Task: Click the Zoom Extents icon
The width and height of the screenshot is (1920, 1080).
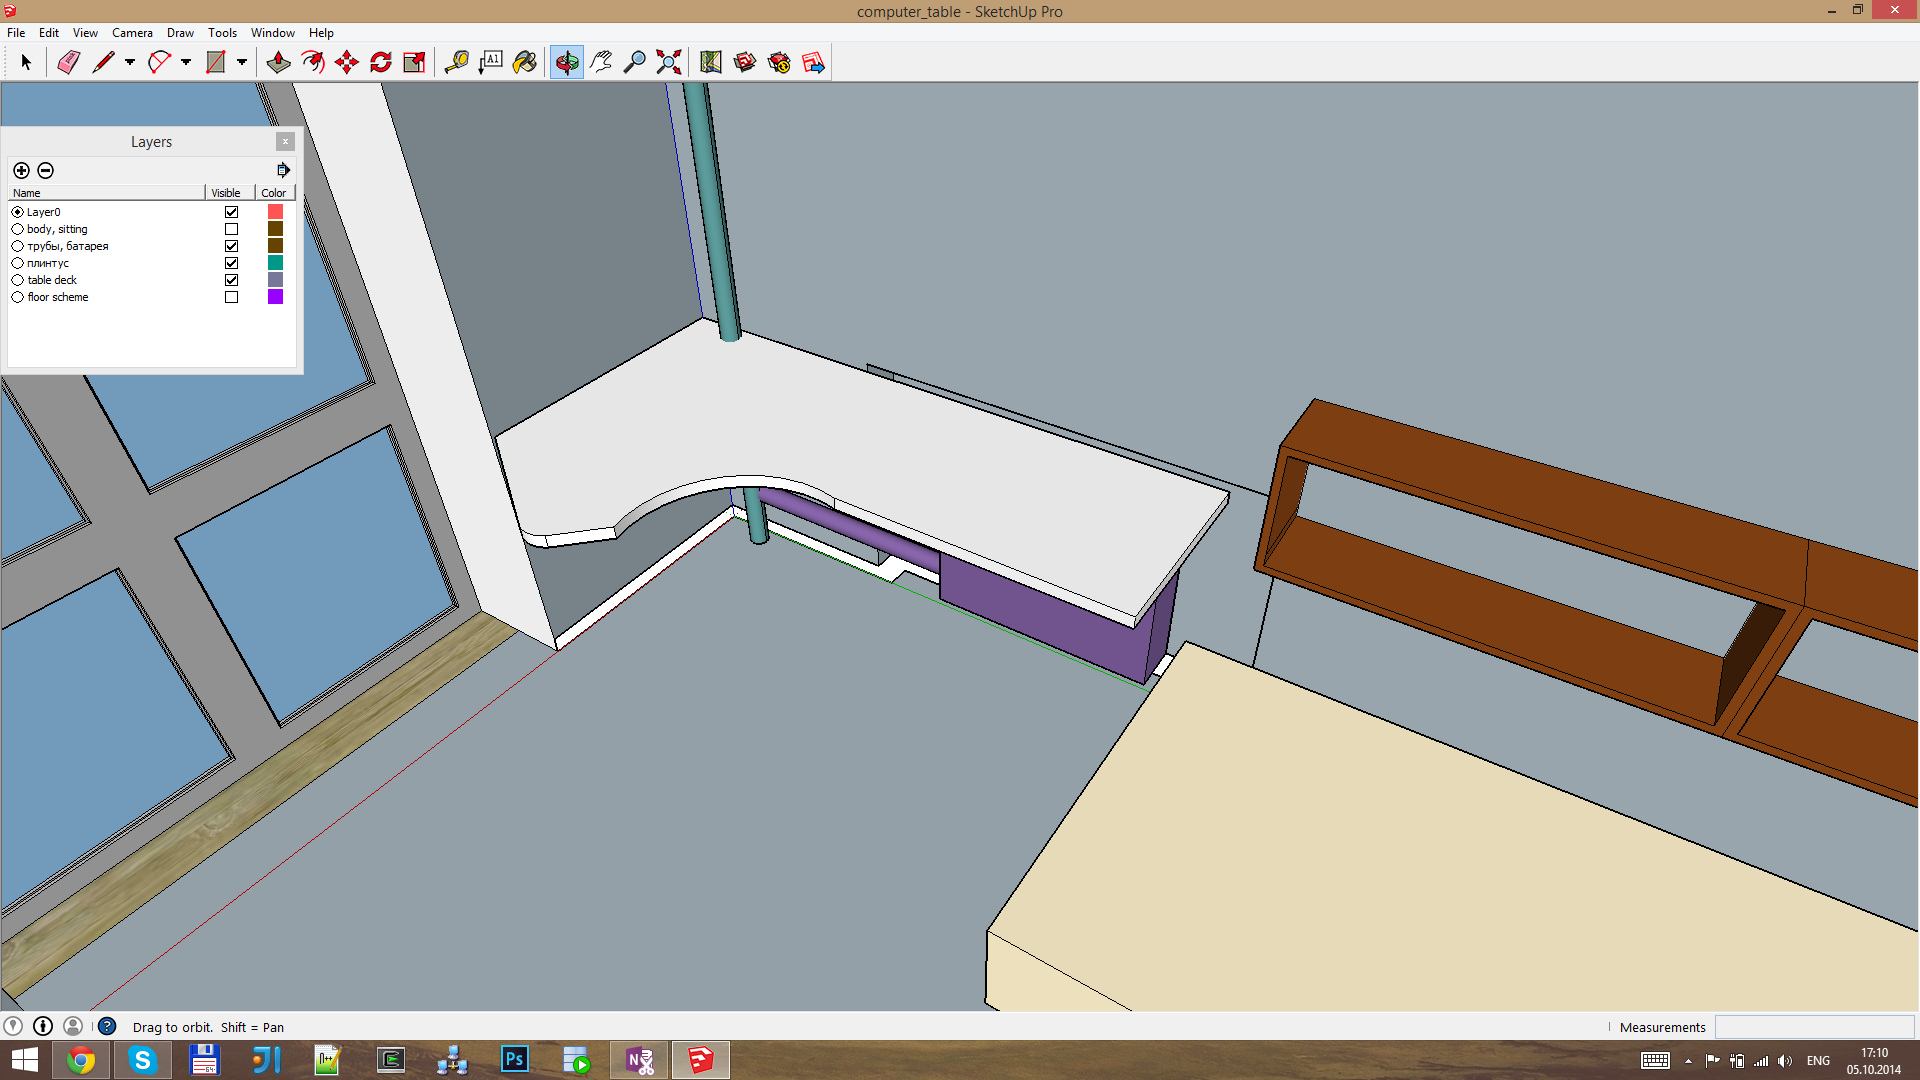Action: 669,62
